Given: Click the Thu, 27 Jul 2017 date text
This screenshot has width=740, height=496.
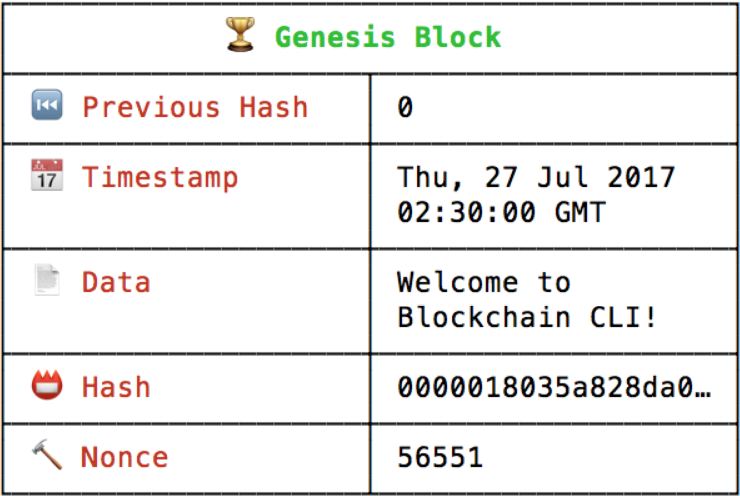Looking at the screenshot, I should click(x=536, y=177).
